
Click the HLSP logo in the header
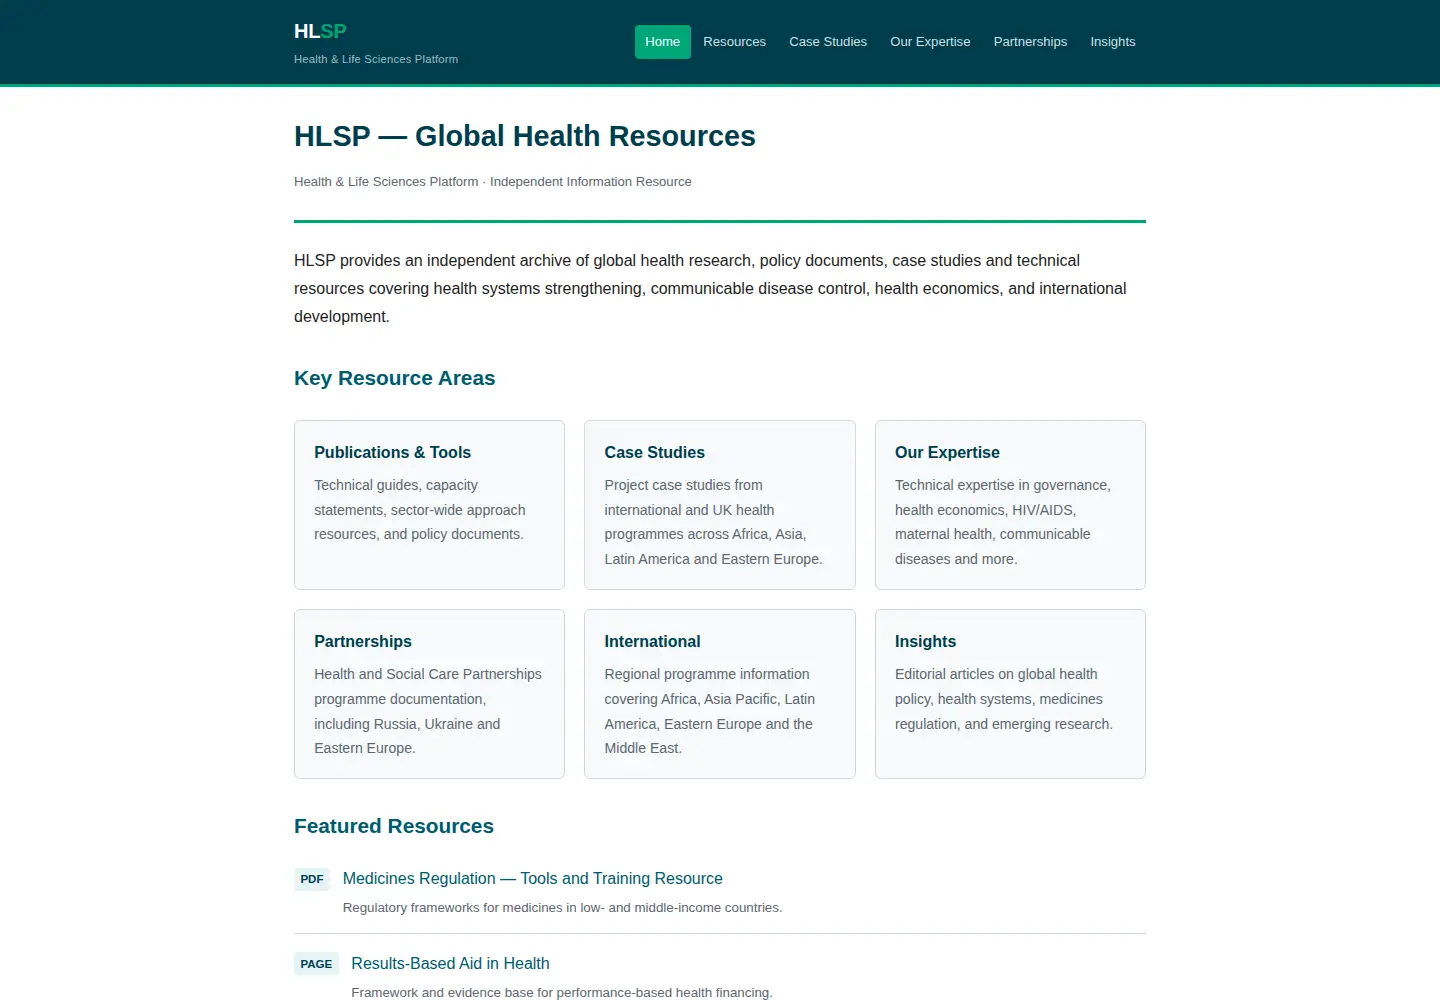tap(320, 31)
